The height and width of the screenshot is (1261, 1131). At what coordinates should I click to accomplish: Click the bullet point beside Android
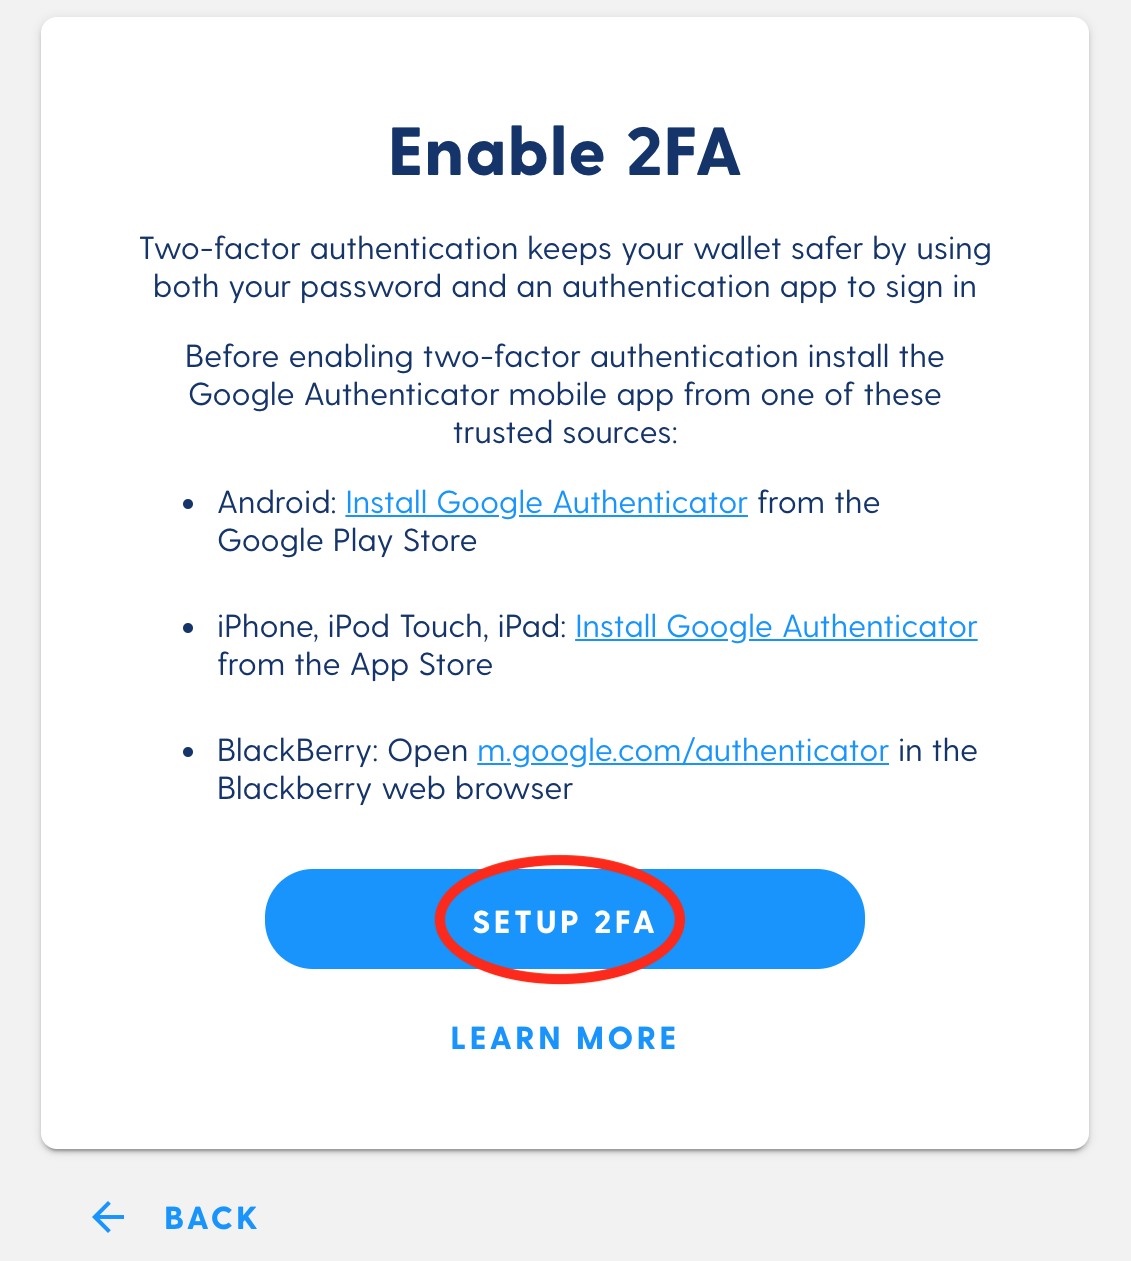tap(188, 504)
